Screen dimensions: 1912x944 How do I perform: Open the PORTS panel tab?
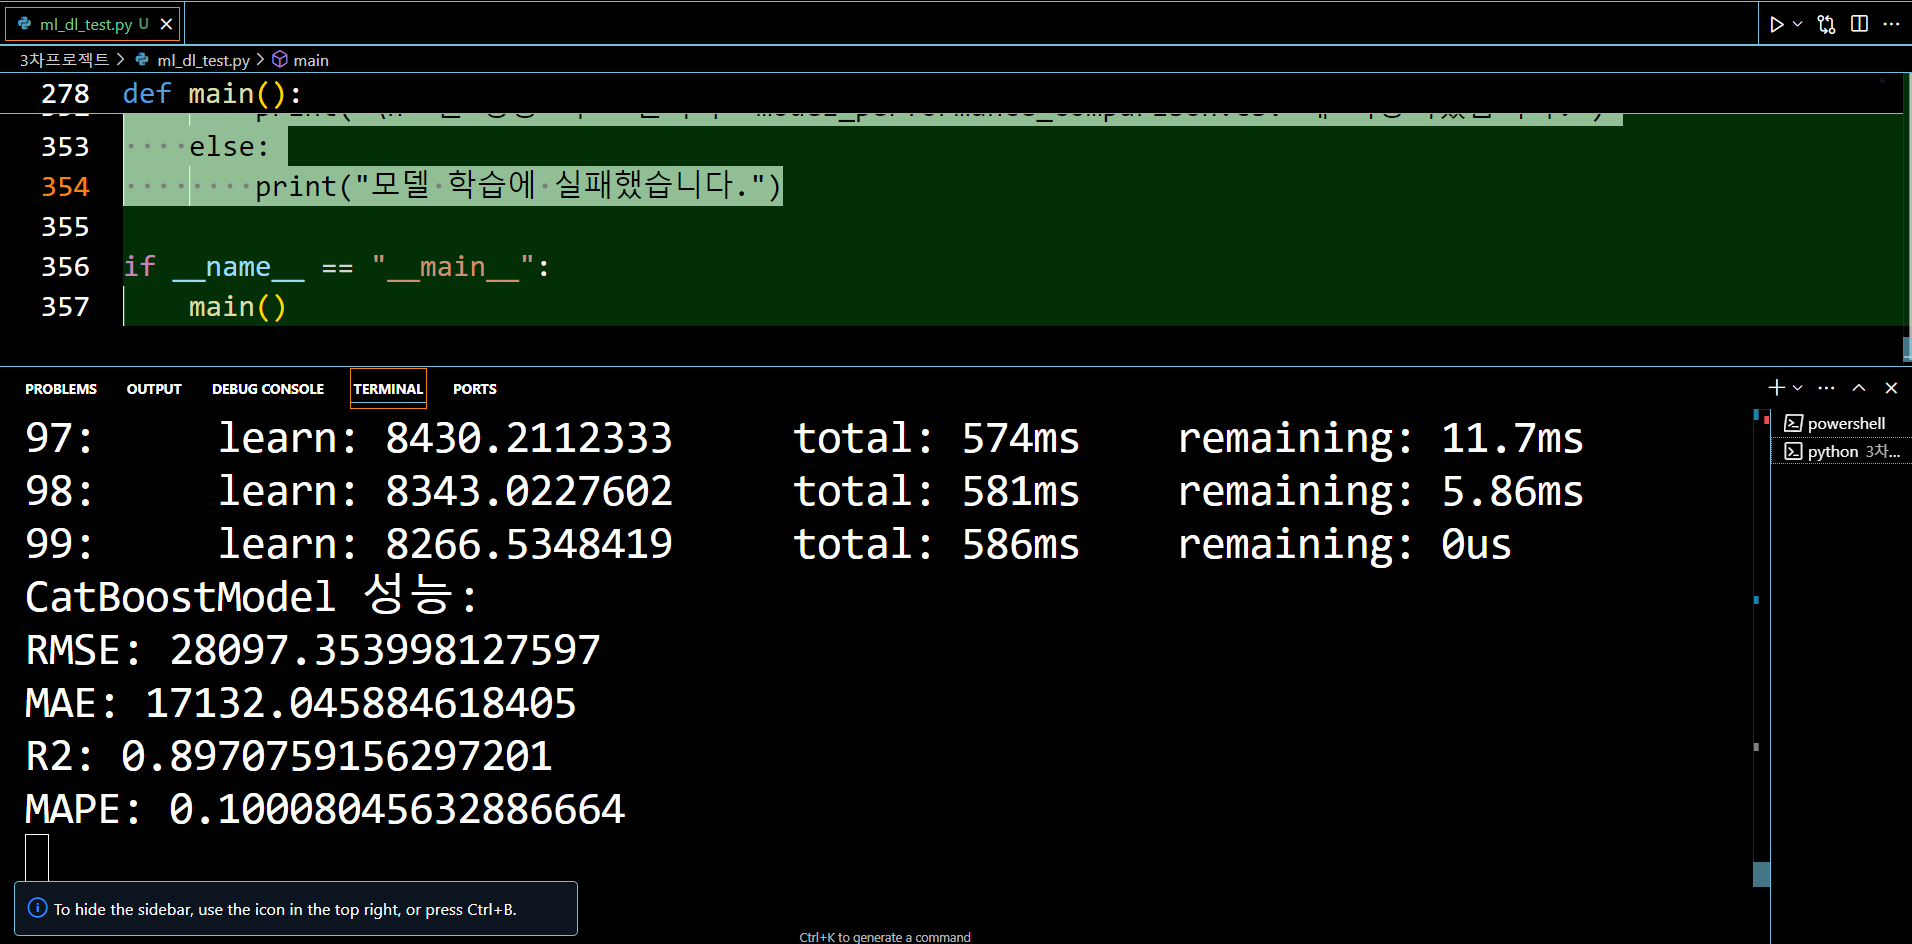click(x=474, y=389)
